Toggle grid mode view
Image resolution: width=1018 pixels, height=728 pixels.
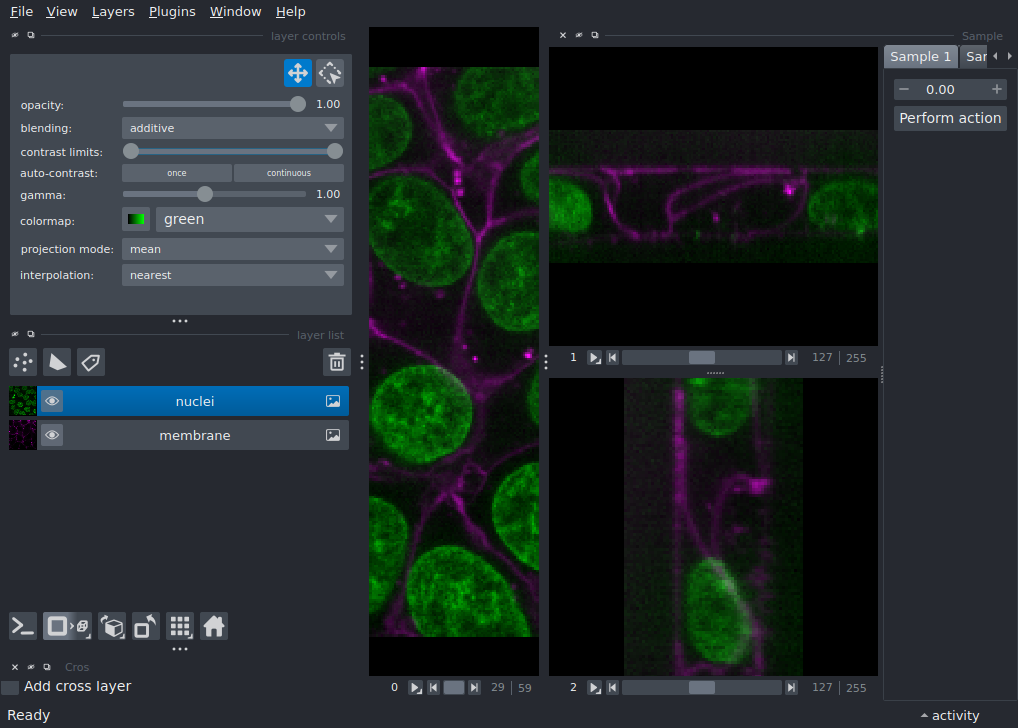pos(180,627)
